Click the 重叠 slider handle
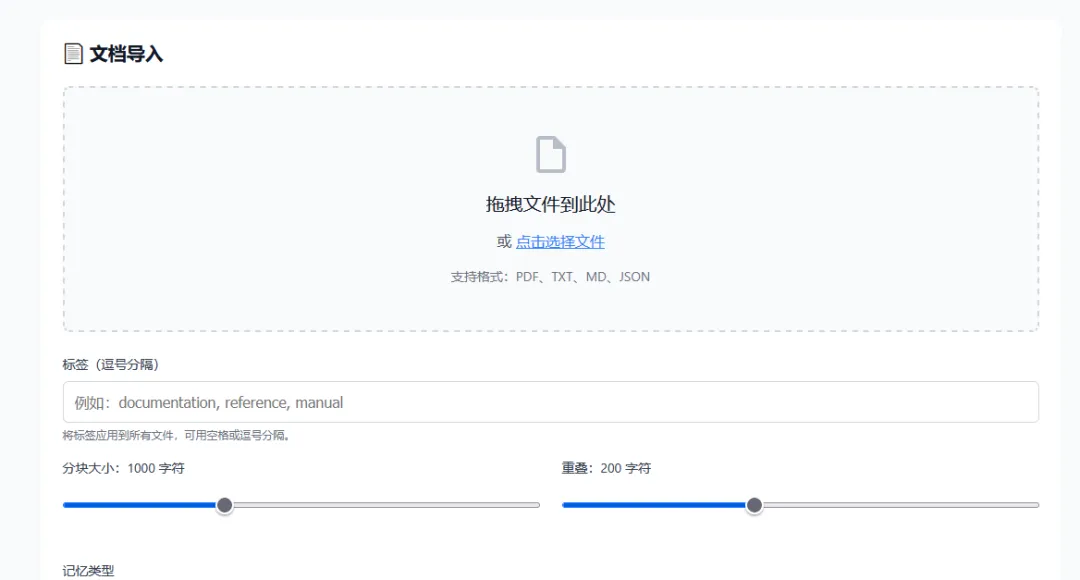The height and width of the screenshot is (580, 1080). pyautogui.click(x=754, y=506)
